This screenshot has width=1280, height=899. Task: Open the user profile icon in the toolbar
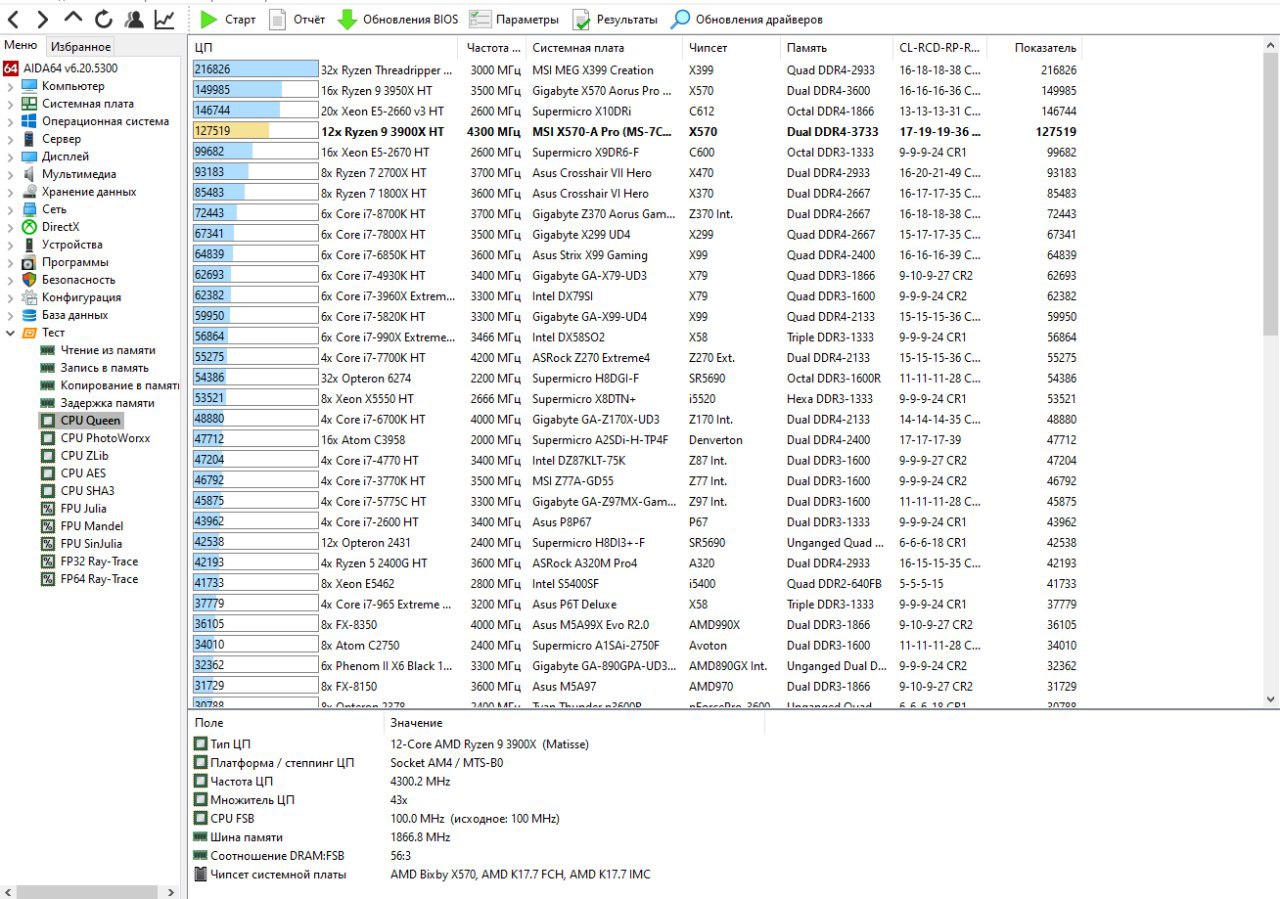pyautogui.click(x=133, y=19)
